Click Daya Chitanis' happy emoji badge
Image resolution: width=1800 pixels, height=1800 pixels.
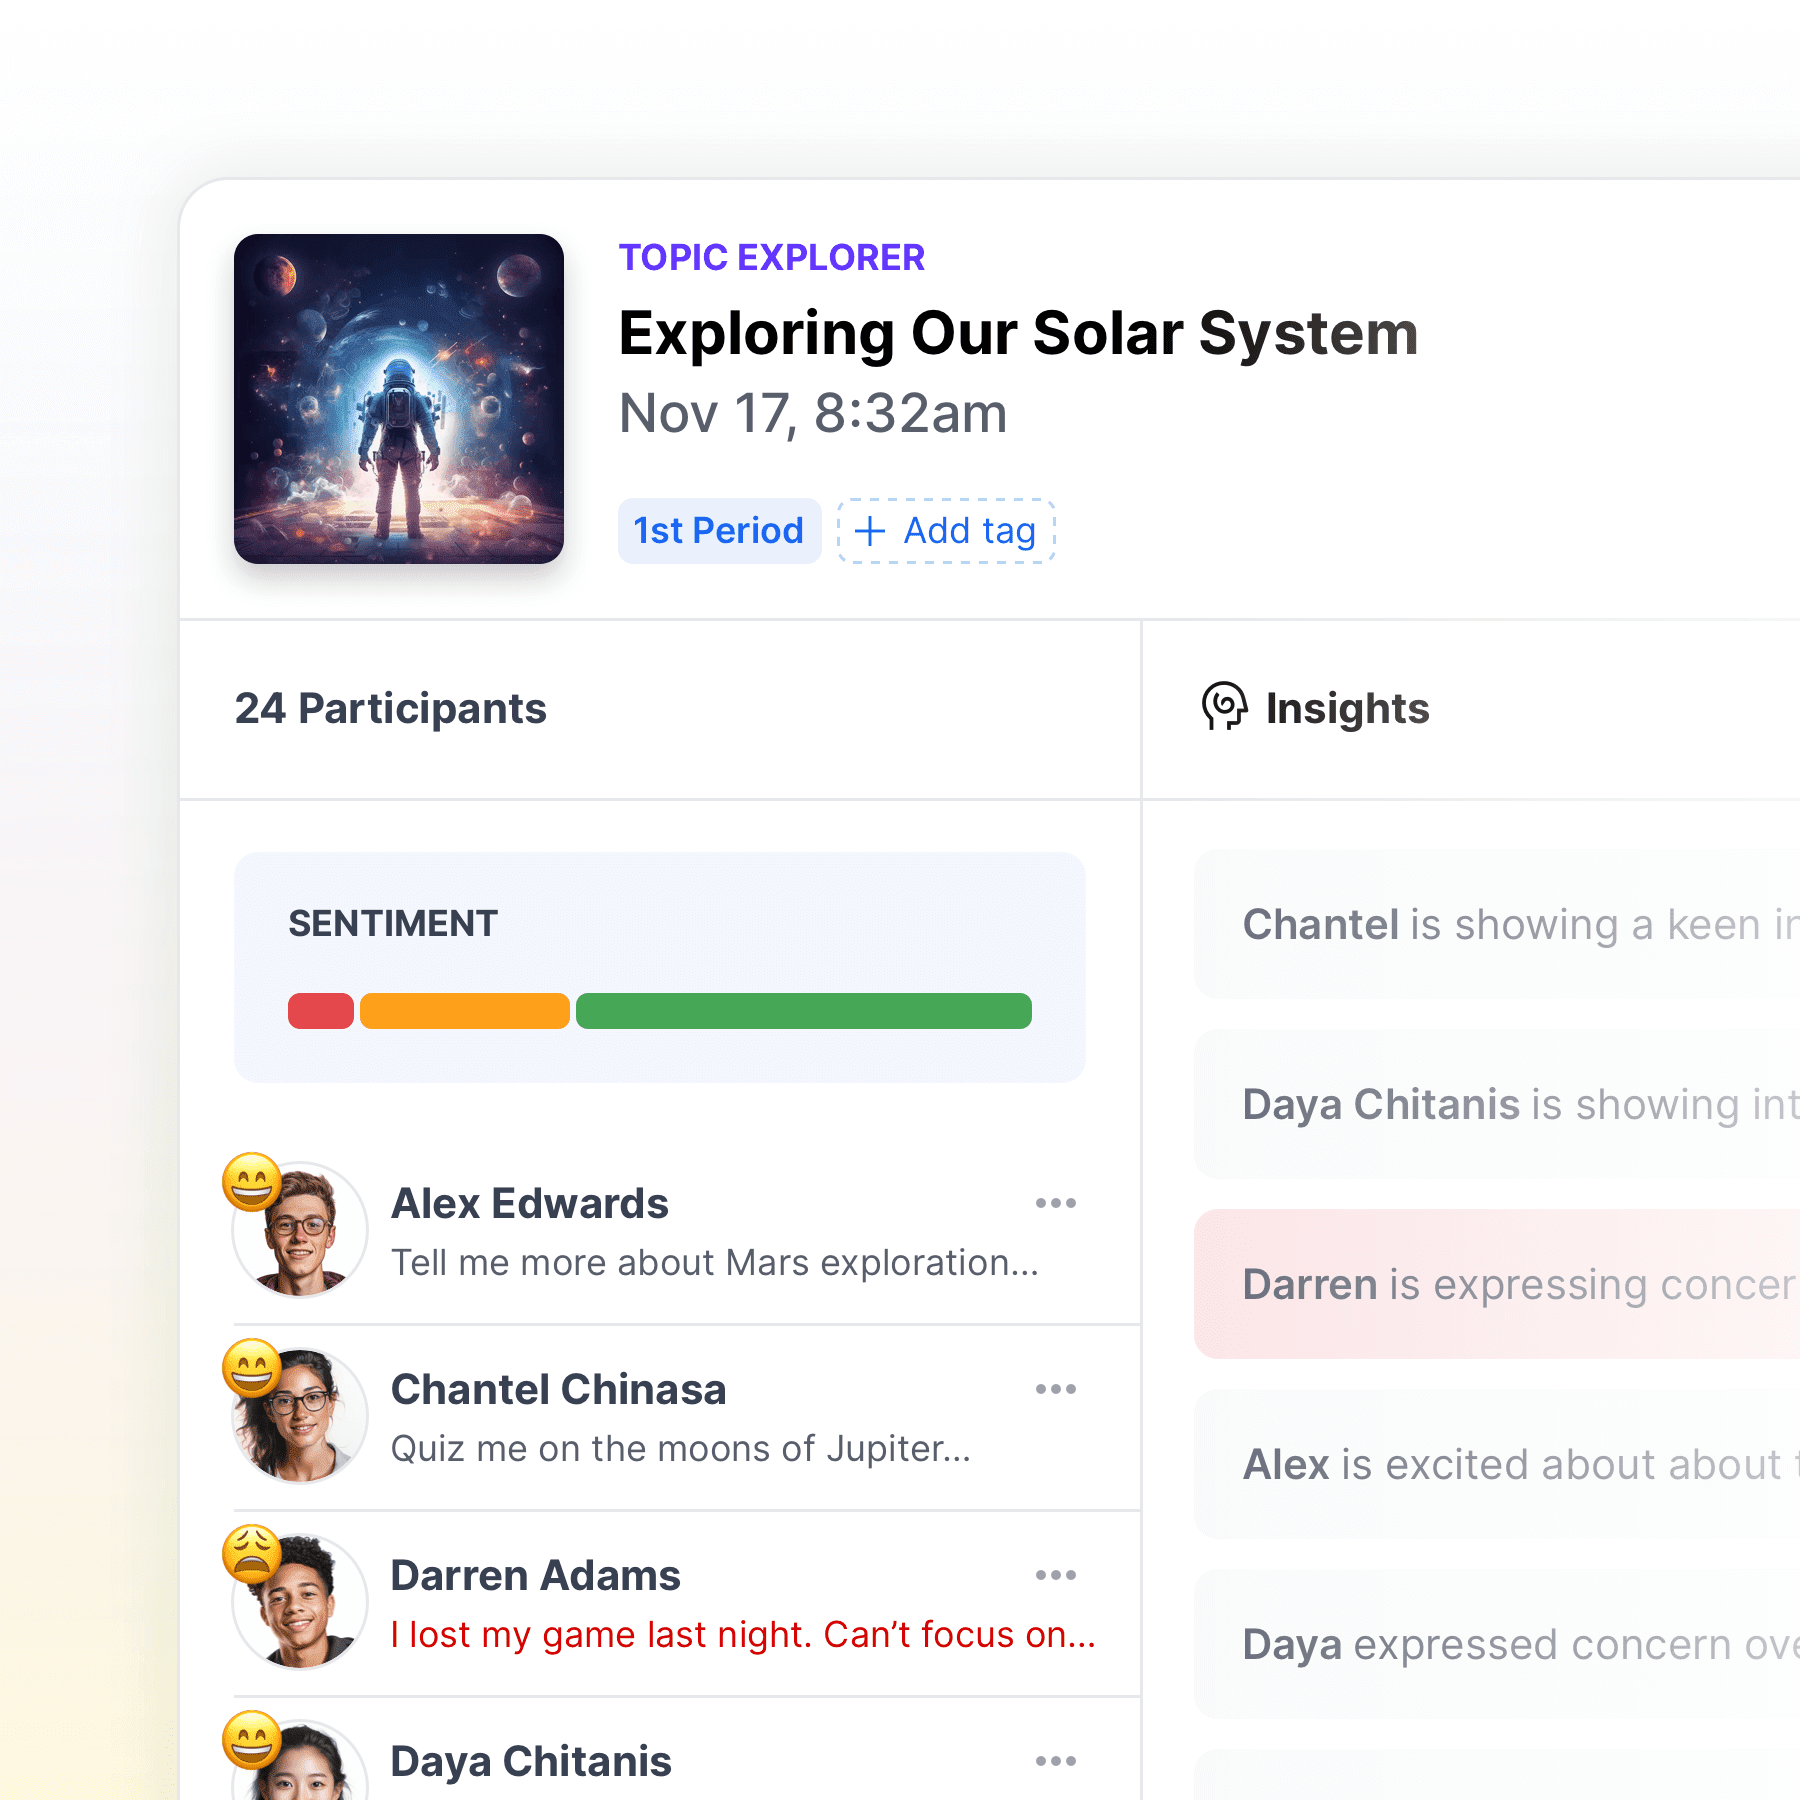pyautogui.click(x=252, y=1740)
